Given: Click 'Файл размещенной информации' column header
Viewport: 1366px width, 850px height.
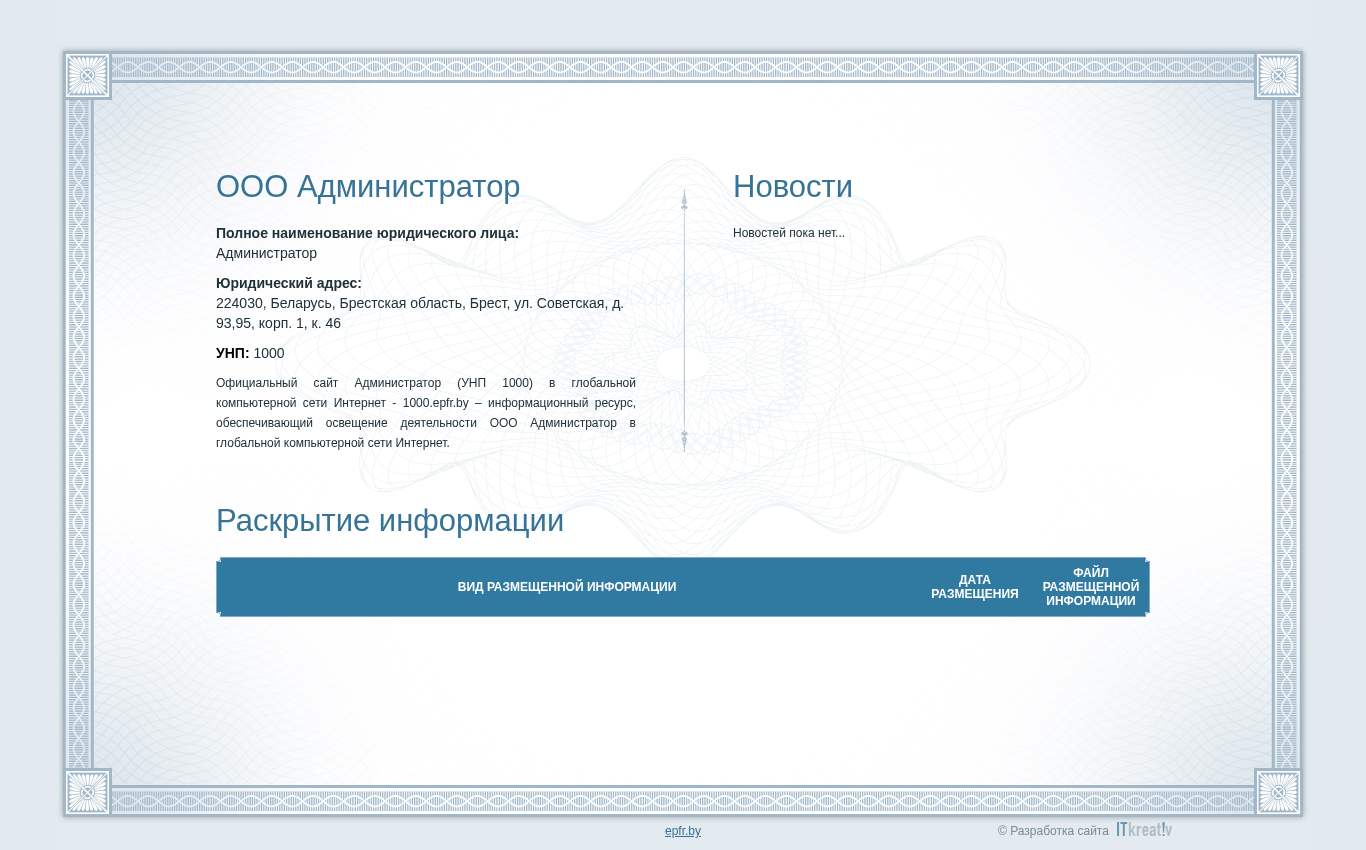Looking at the screenshot, I should (x=1091, y=587).
